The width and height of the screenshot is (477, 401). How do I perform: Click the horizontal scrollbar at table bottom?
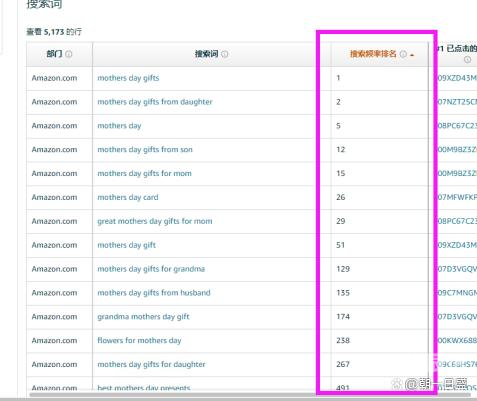[x=250, y=395]
